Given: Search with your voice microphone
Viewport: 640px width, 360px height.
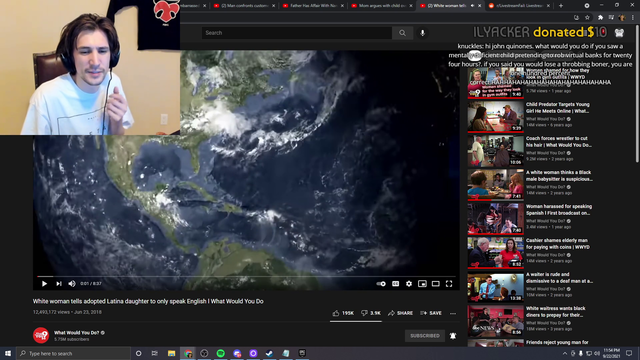Looking at the screenshot, I should [x=422, y=33].
